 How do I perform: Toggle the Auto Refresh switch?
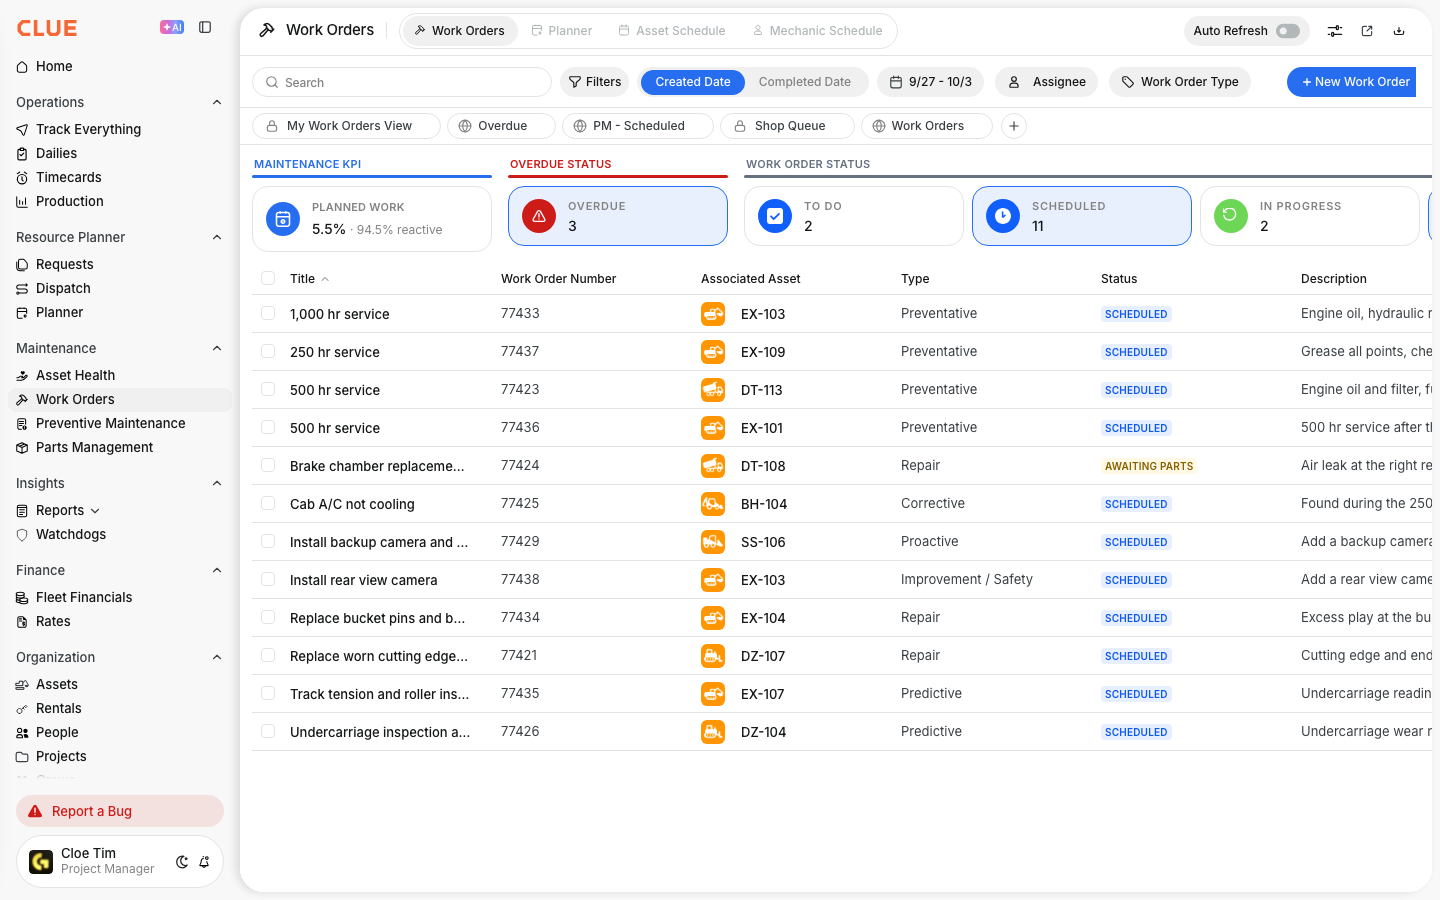pos(1288,31)
